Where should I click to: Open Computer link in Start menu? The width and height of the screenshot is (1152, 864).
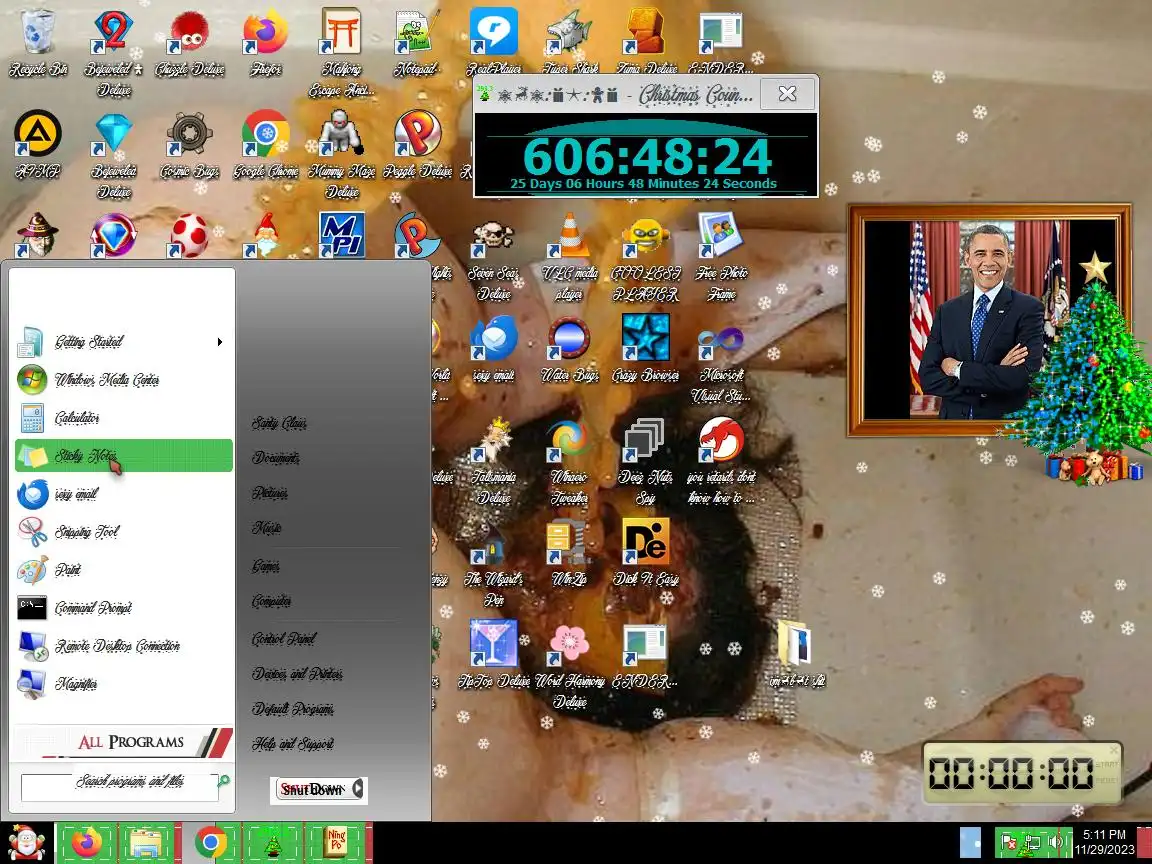tap(272, 601)
